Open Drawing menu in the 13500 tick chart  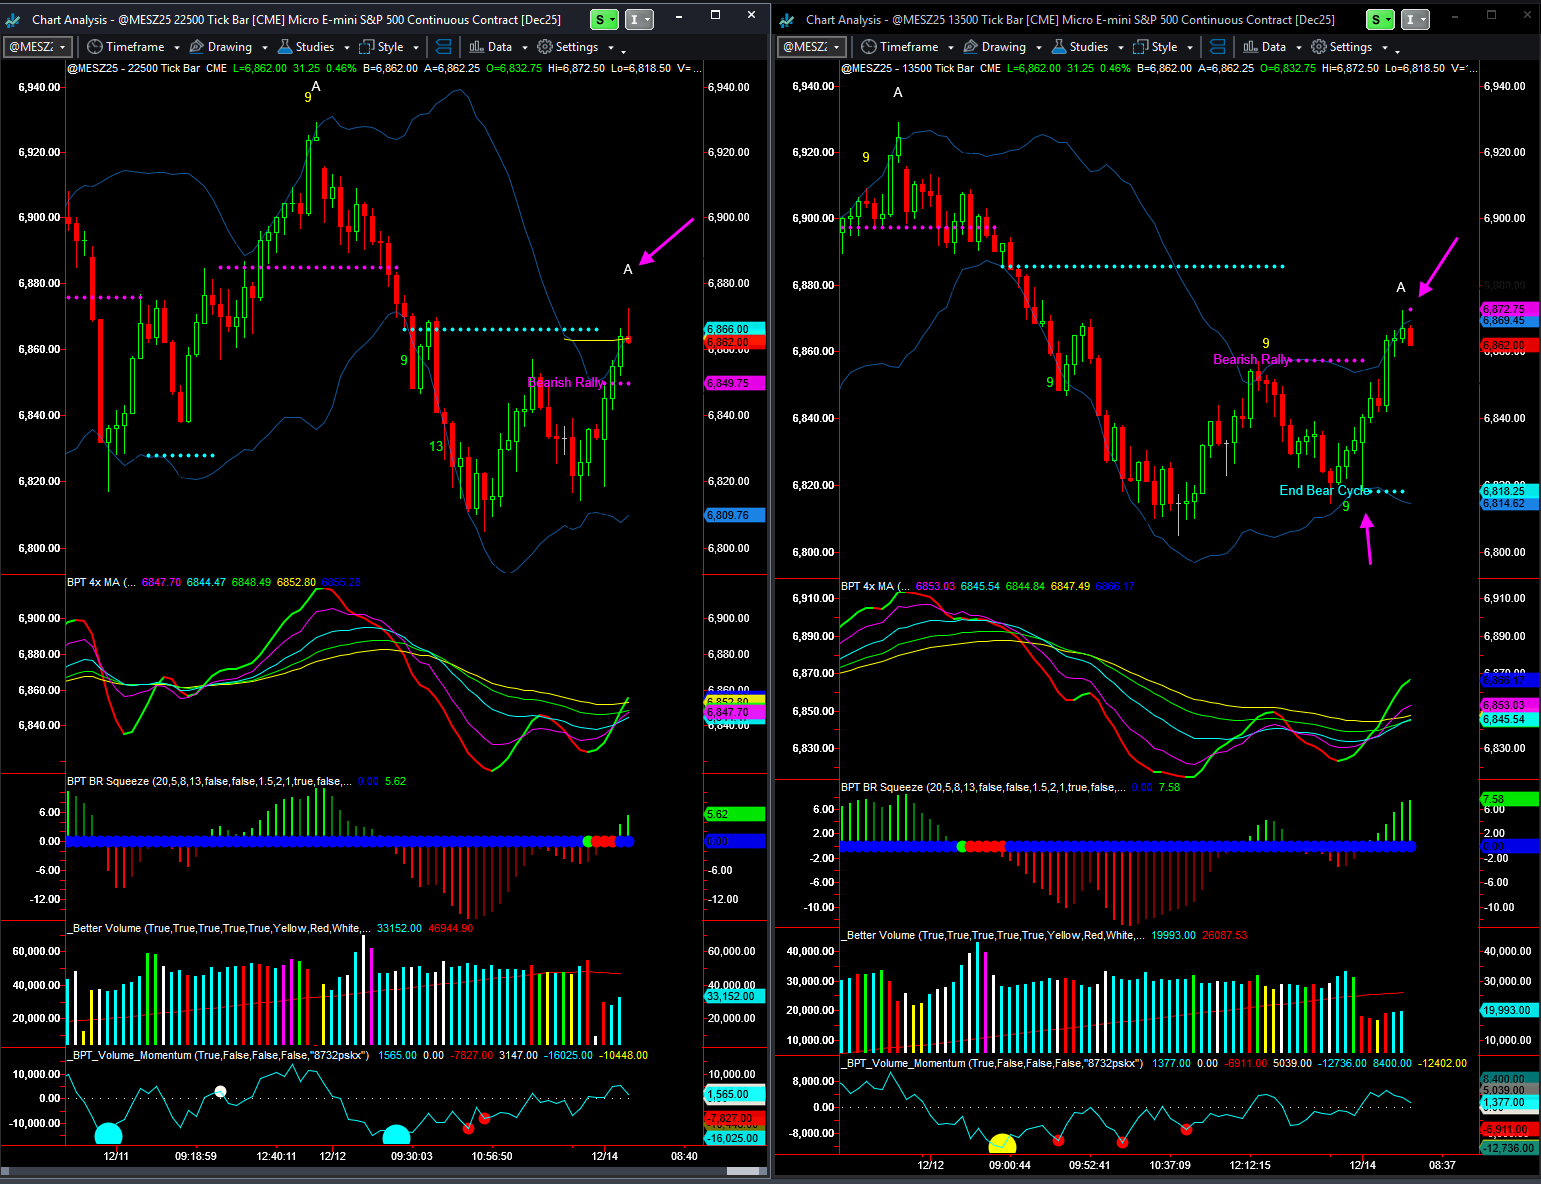[x=1002, y=47]
